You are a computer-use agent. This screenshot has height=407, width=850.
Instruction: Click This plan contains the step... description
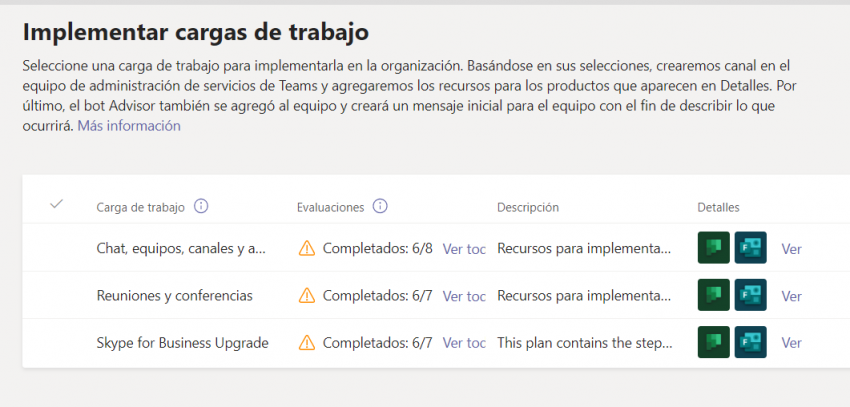[585, 343]
